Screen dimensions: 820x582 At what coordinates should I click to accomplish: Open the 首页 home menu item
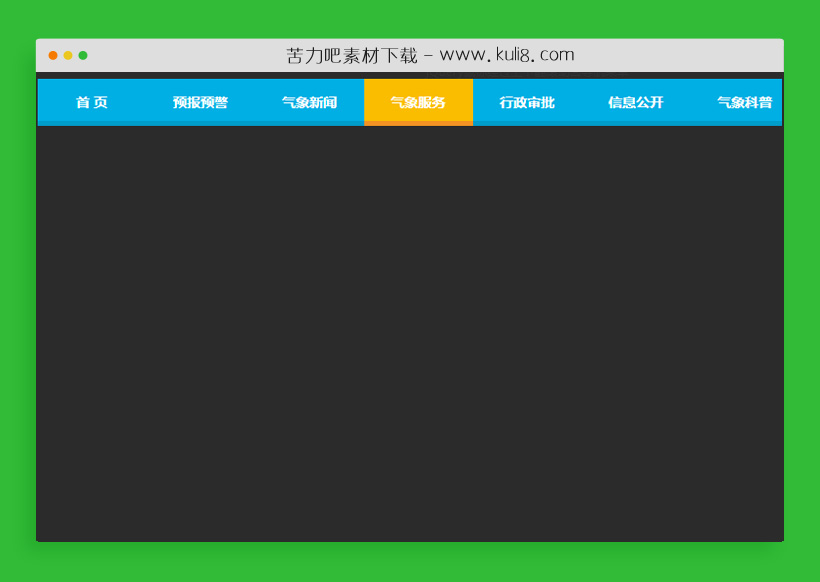[x=91, y=102]
